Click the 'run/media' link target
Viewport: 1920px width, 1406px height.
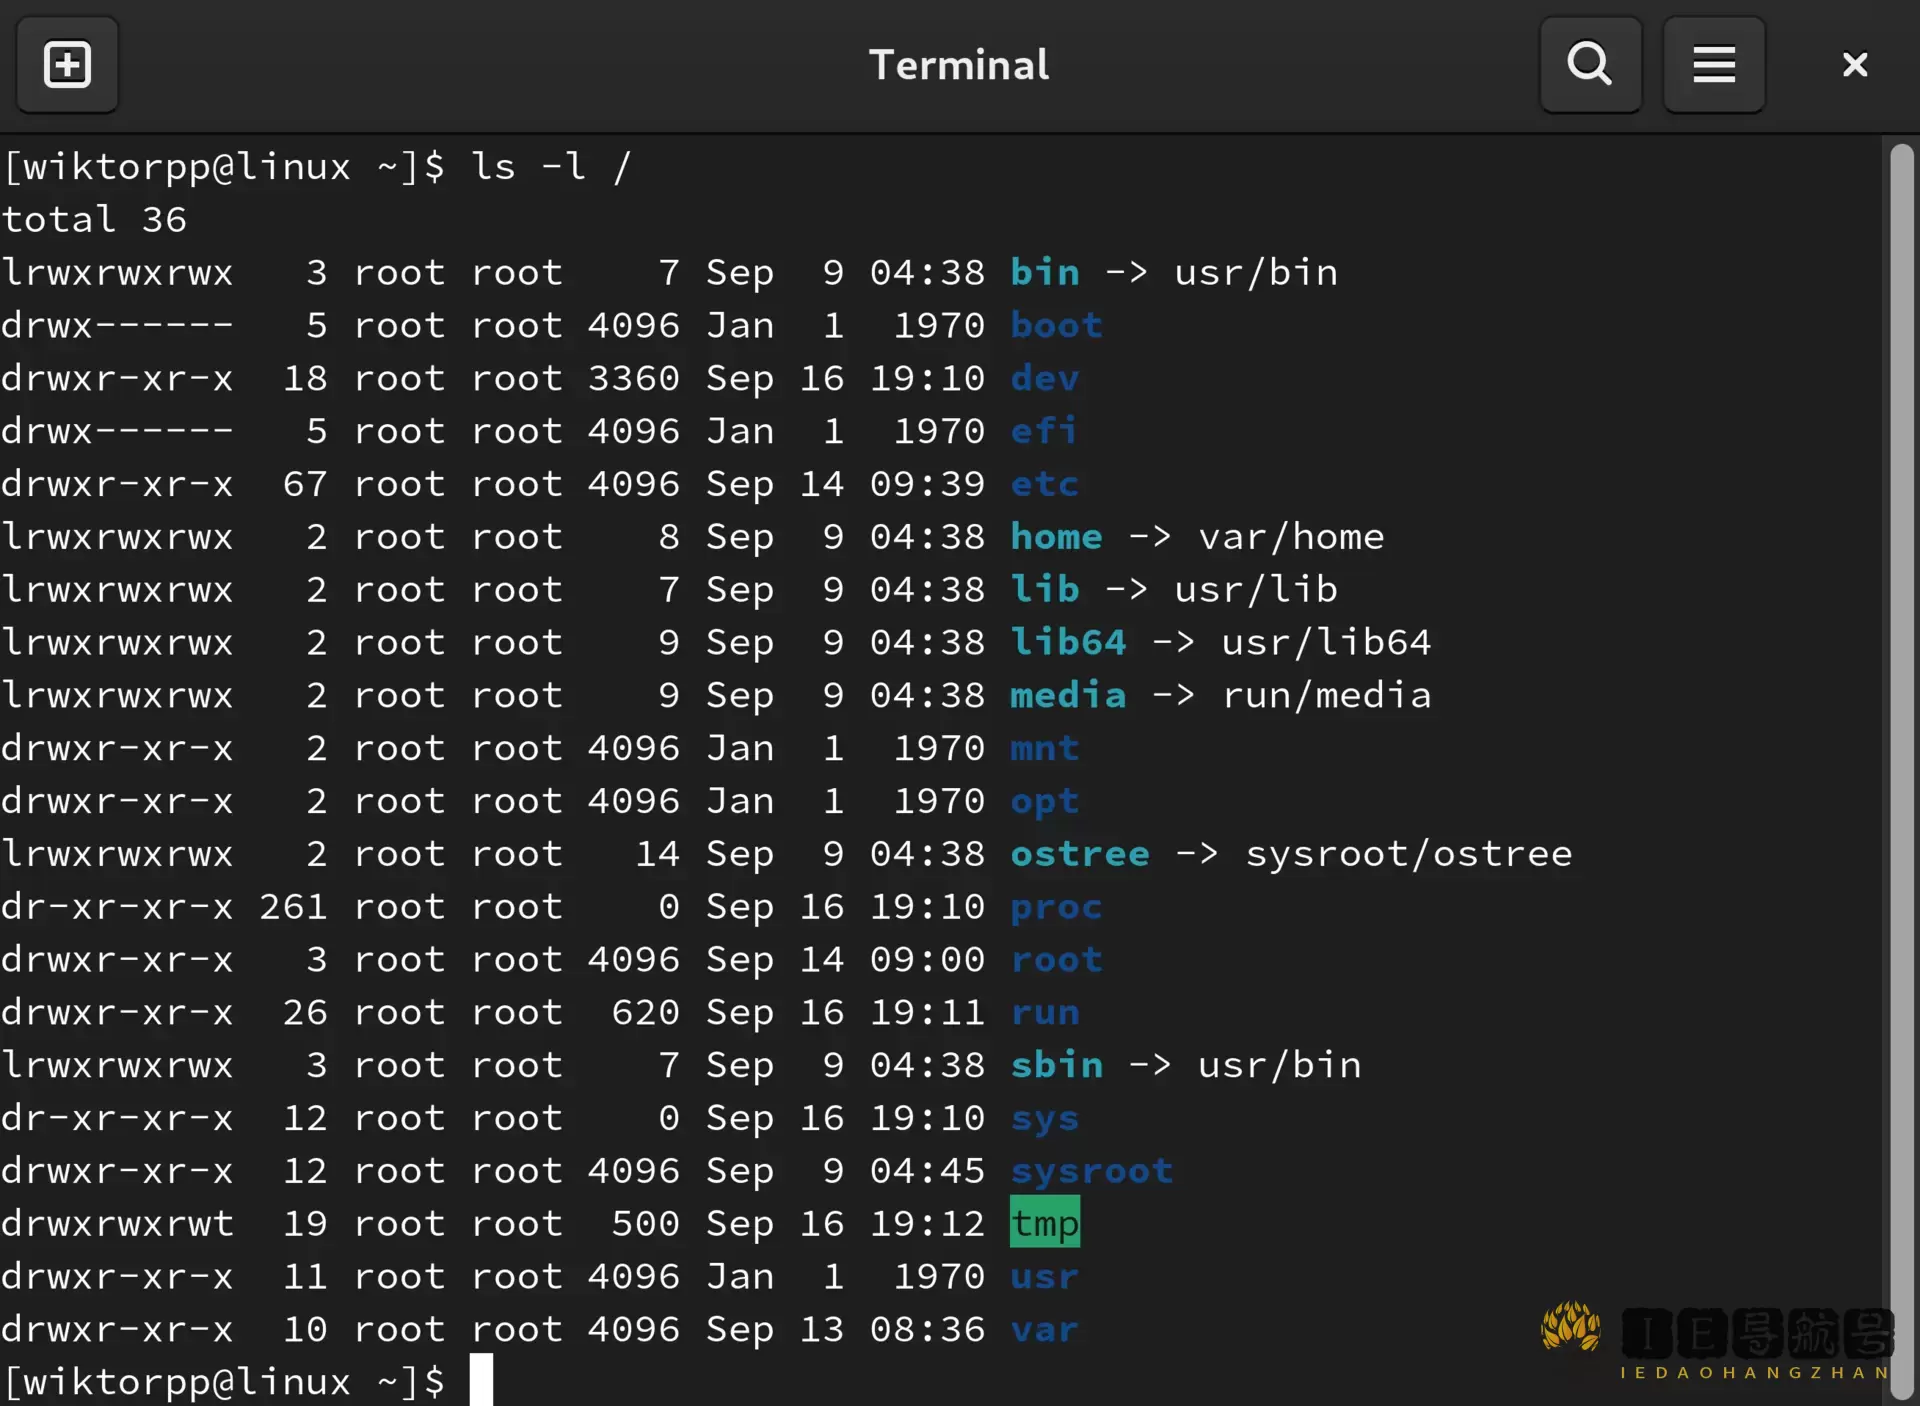[x=1326, y=695]
